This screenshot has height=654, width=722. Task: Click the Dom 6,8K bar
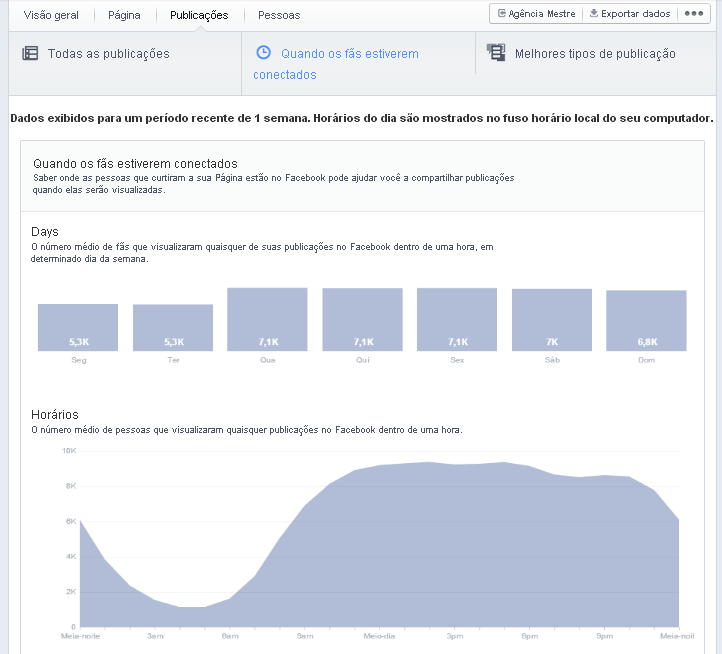tap(646, 321)
